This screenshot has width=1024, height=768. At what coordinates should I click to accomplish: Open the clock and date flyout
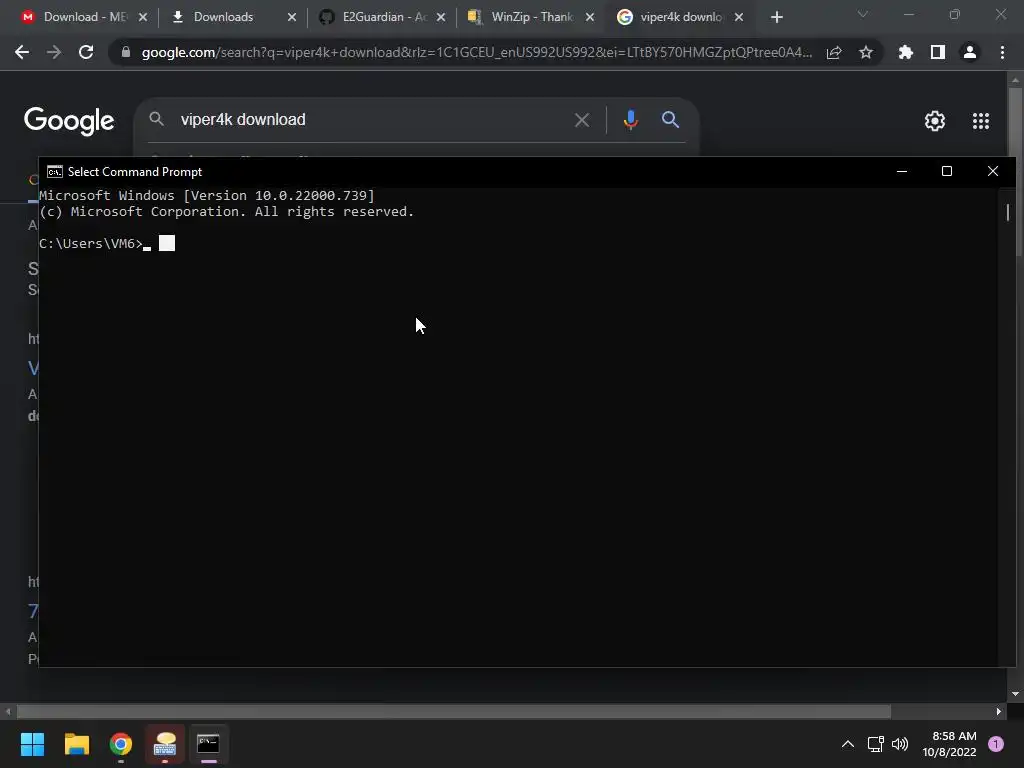point(950,744)
